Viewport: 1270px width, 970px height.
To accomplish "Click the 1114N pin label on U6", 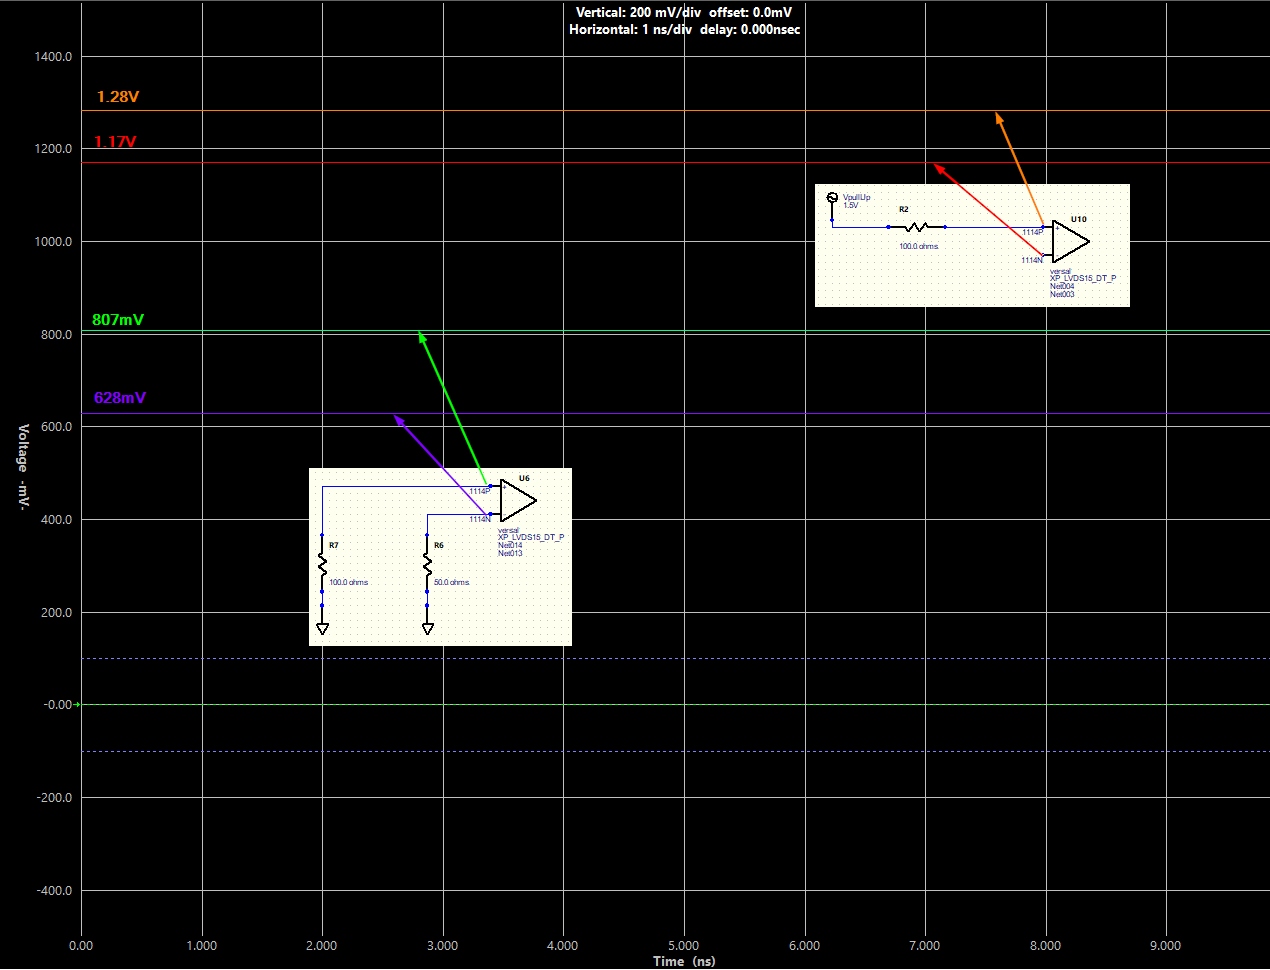I will (x=480, y=519).
